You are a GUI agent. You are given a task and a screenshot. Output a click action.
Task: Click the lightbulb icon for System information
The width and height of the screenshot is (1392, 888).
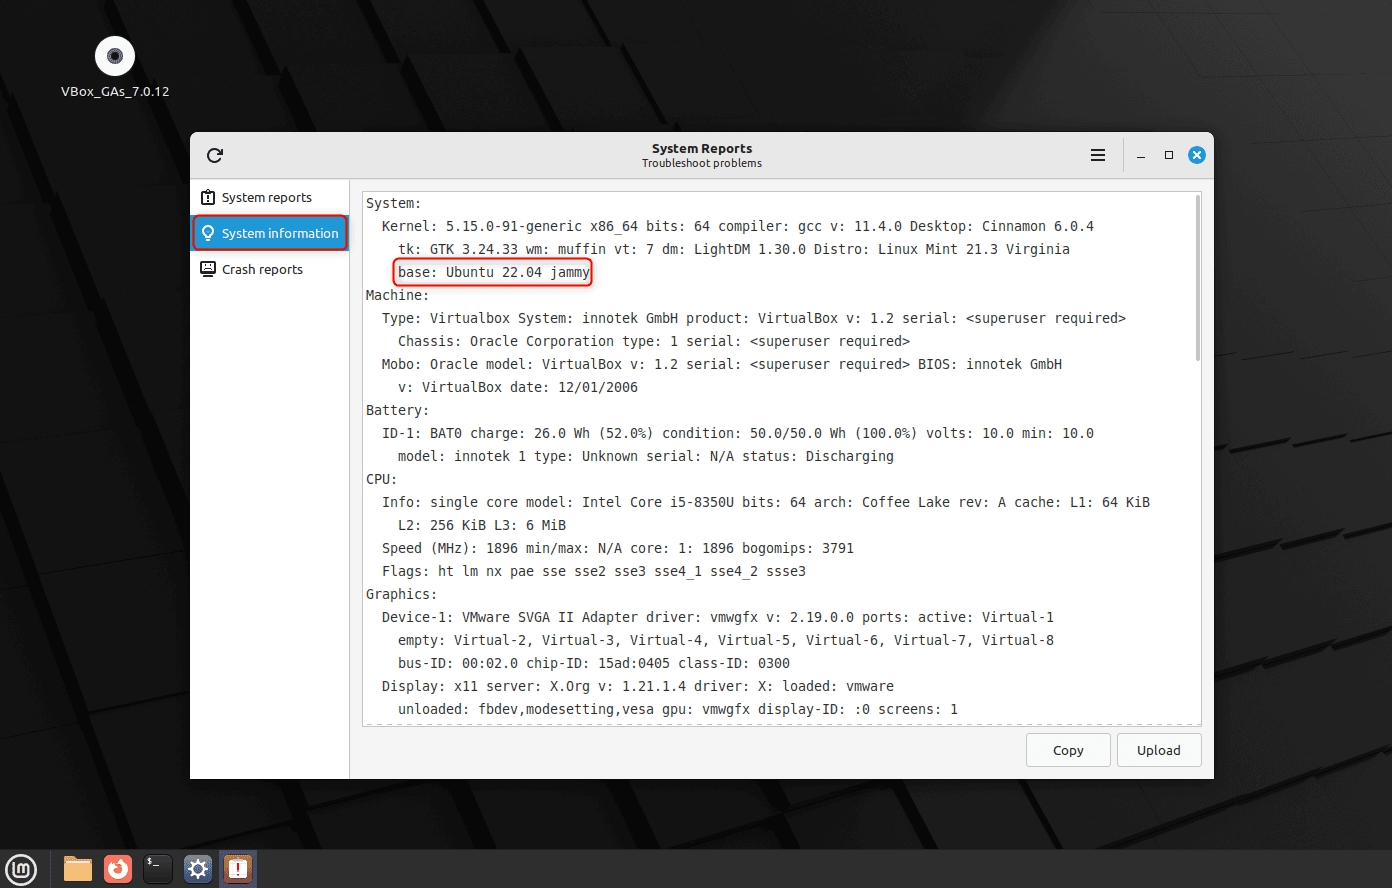[x=208, y=233]
